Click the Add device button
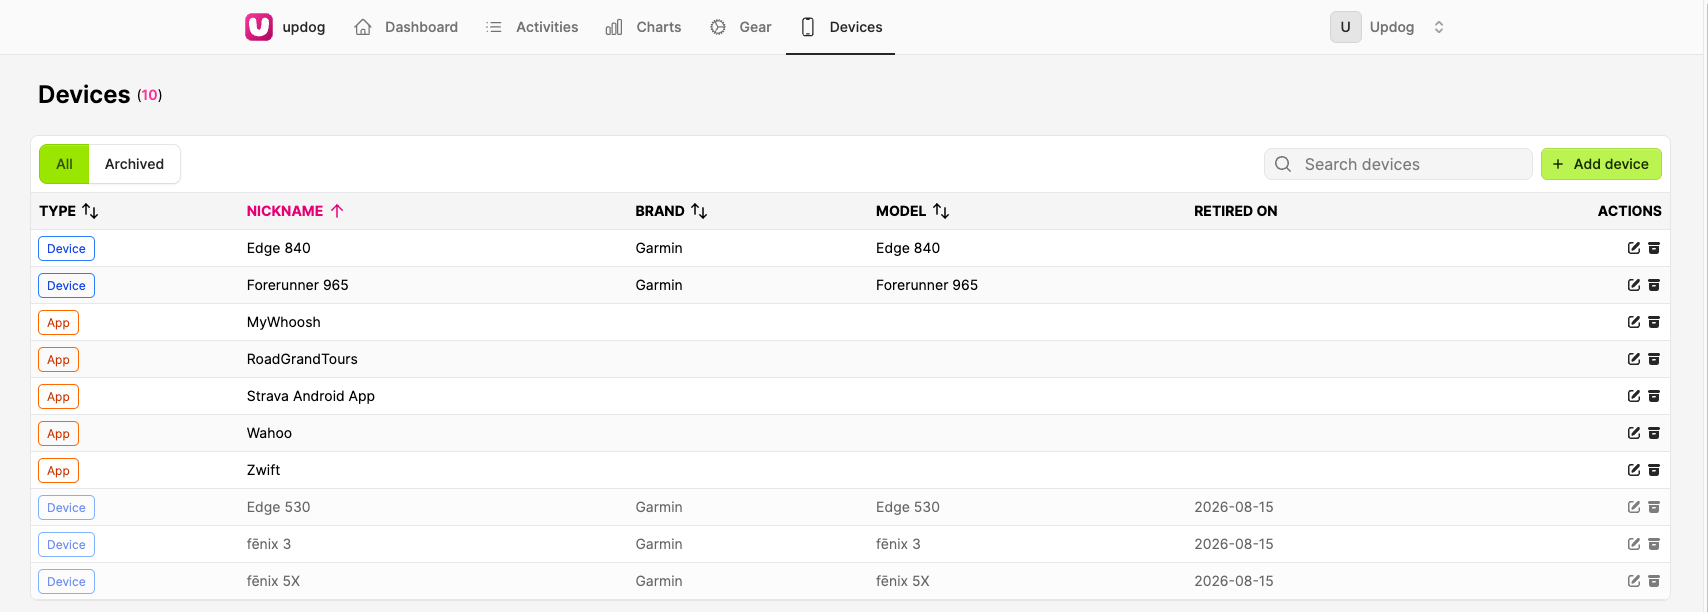 1601,164
